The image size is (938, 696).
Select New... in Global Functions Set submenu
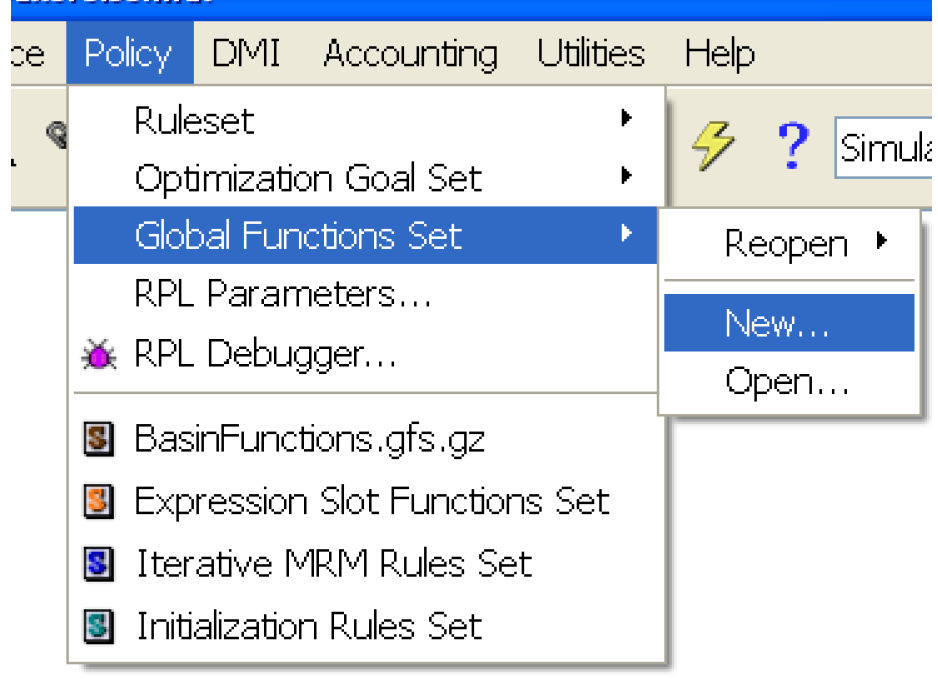point(777,323)
